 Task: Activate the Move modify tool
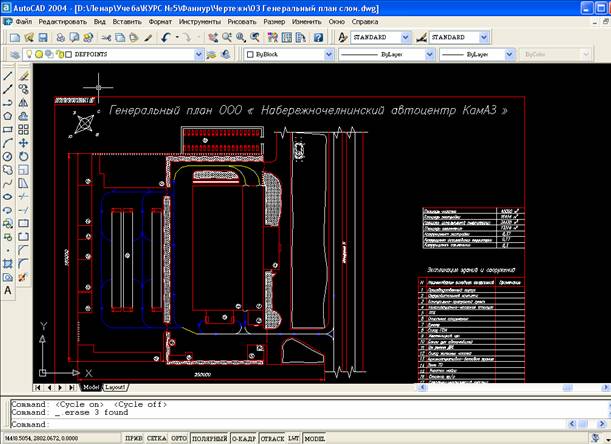click(x=23, y=143)
